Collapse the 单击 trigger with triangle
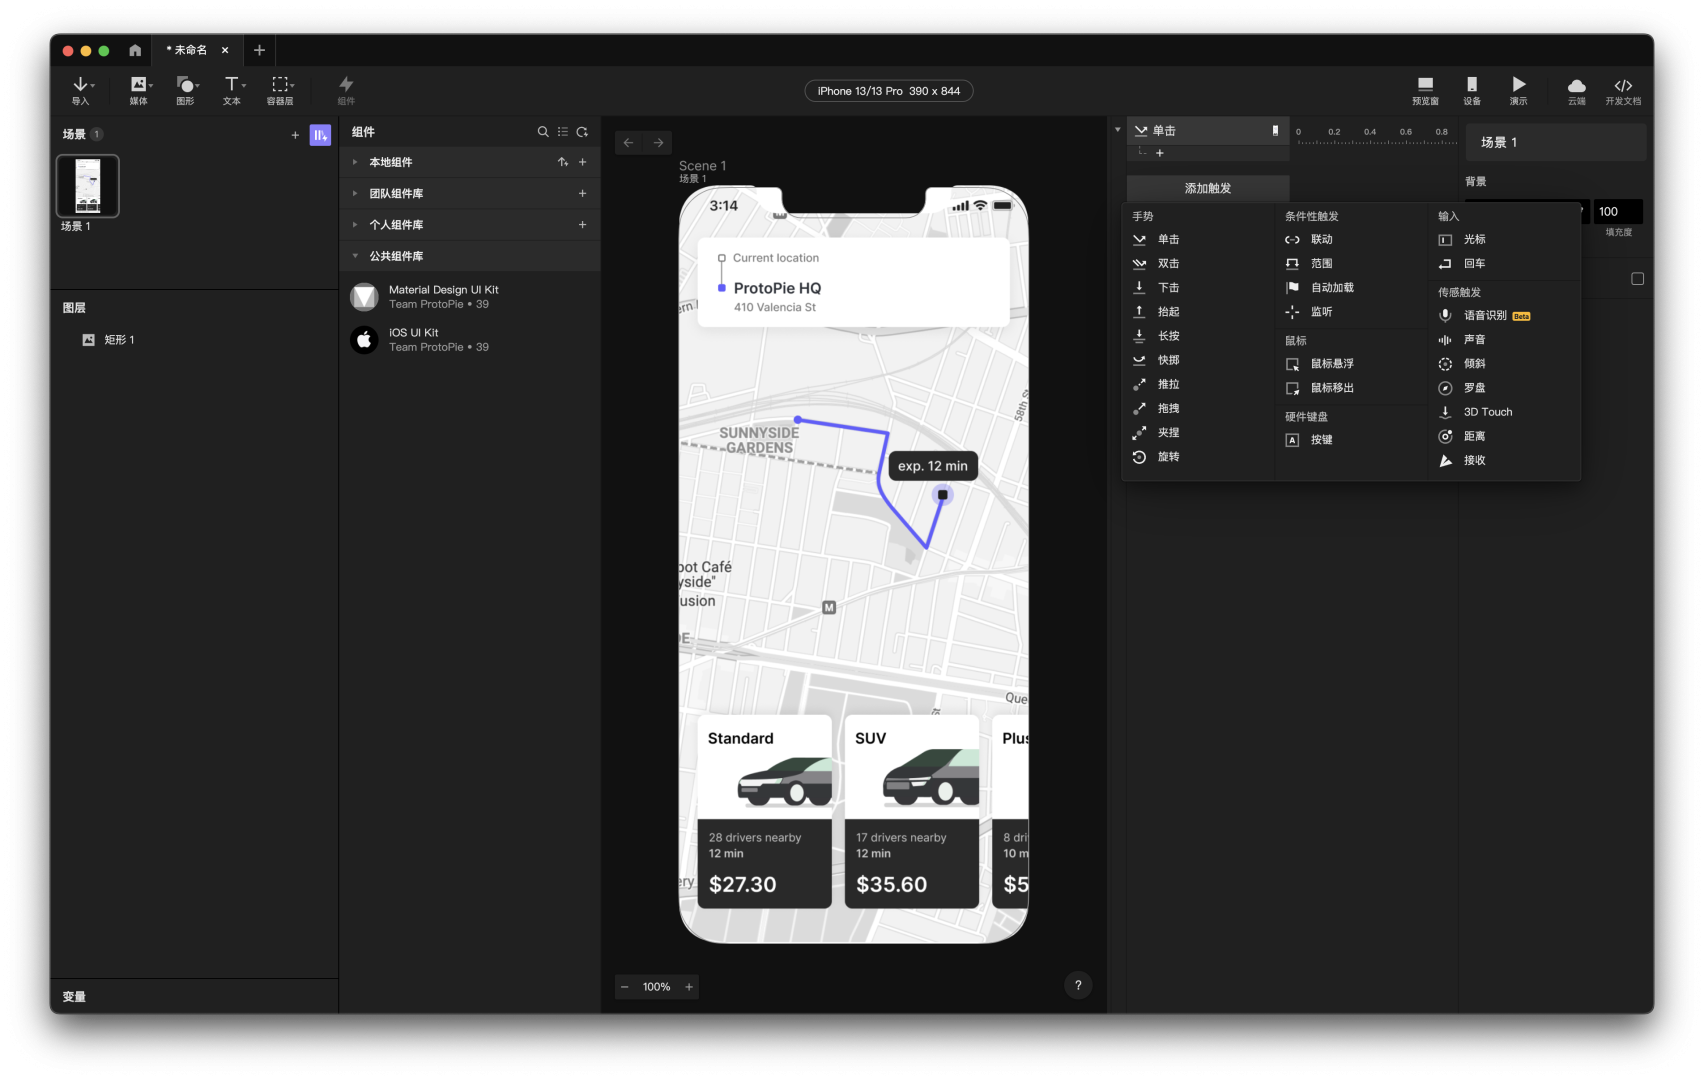This screenshot has width=1704, height=1080. point(1118,129)
